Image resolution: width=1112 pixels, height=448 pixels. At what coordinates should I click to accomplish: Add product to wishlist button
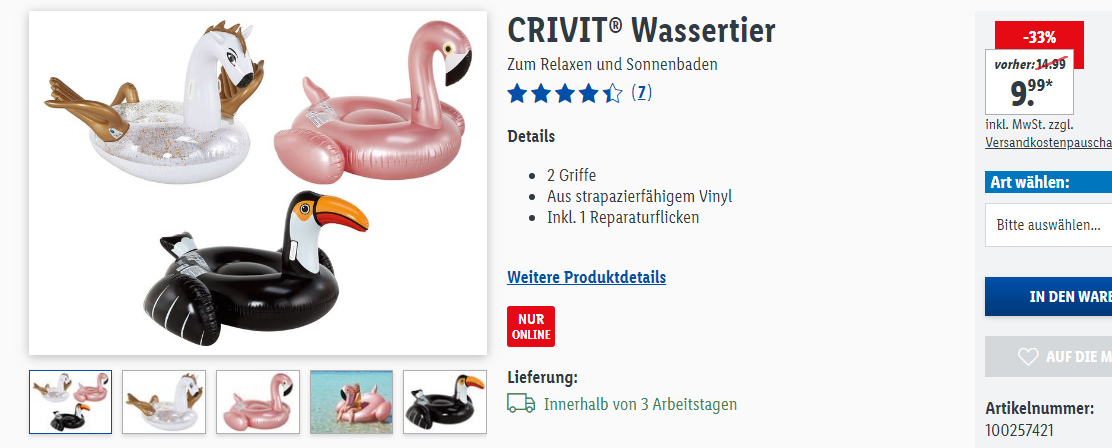[1048, 357]
